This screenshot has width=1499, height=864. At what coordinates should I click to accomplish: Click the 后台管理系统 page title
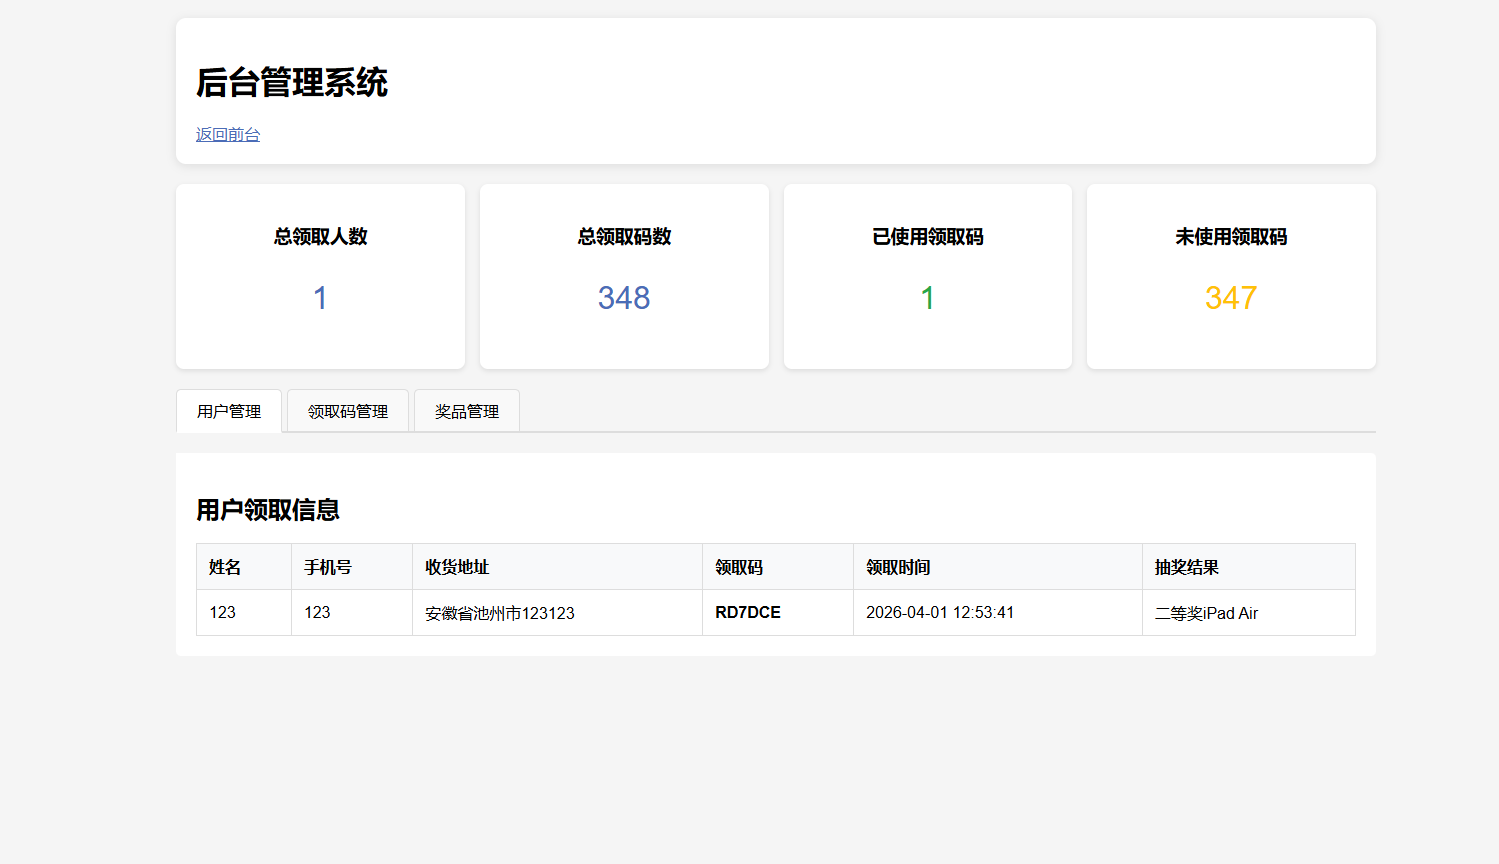click(292, 82)
